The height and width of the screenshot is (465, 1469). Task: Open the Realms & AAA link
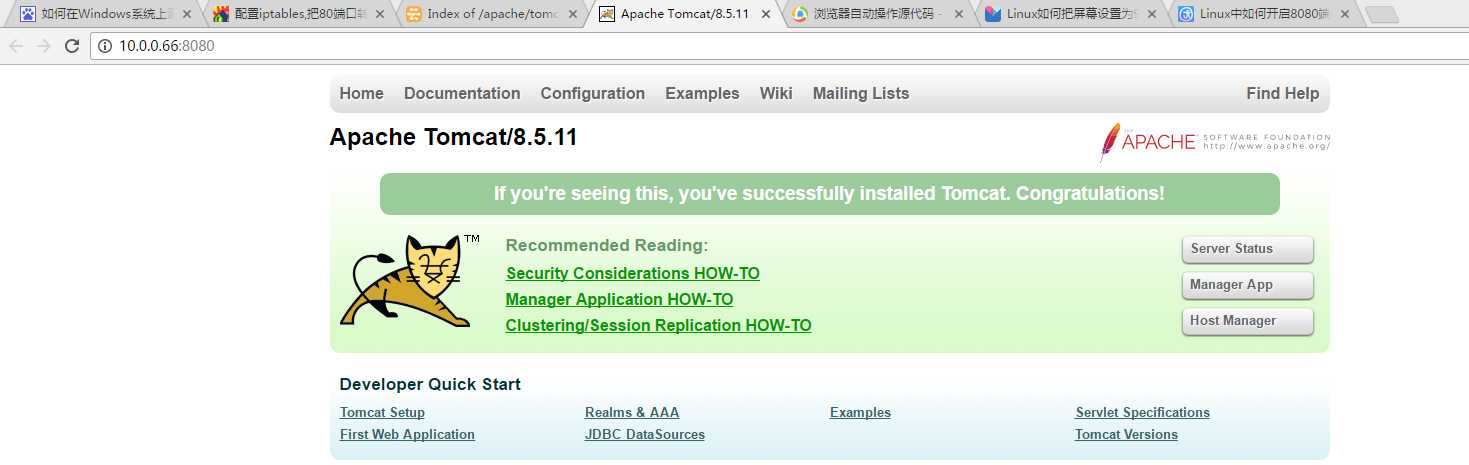point(632,412)
